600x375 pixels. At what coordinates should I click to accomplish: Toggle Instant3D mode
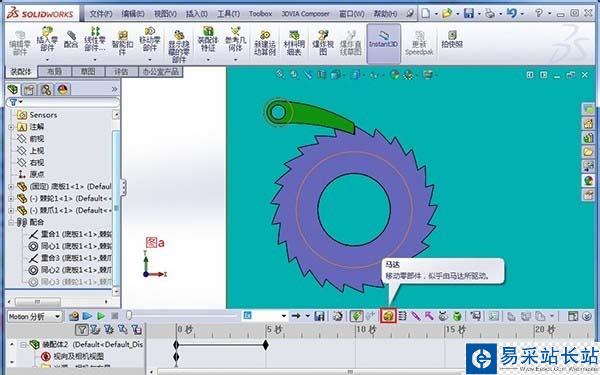coord(383,43)
